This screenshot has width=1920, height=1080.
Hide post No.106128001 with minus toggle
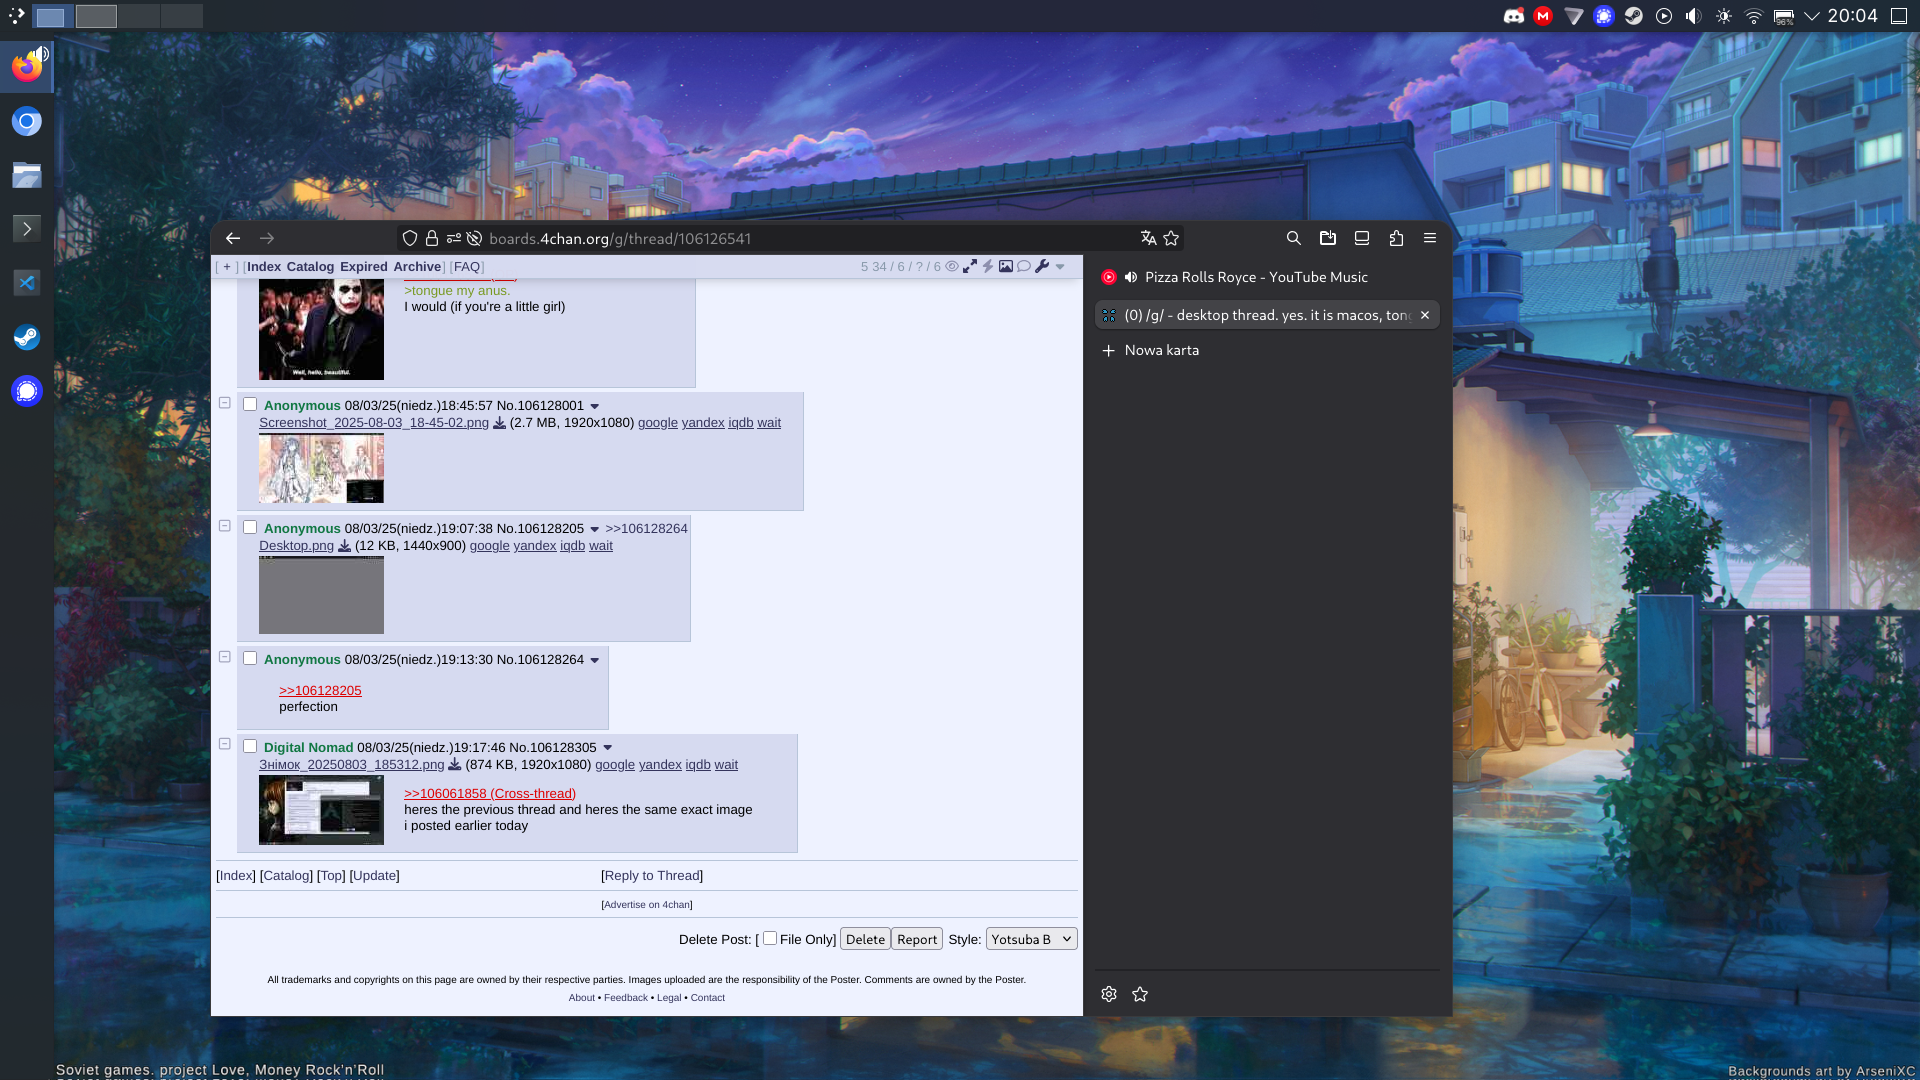point(225,403)
